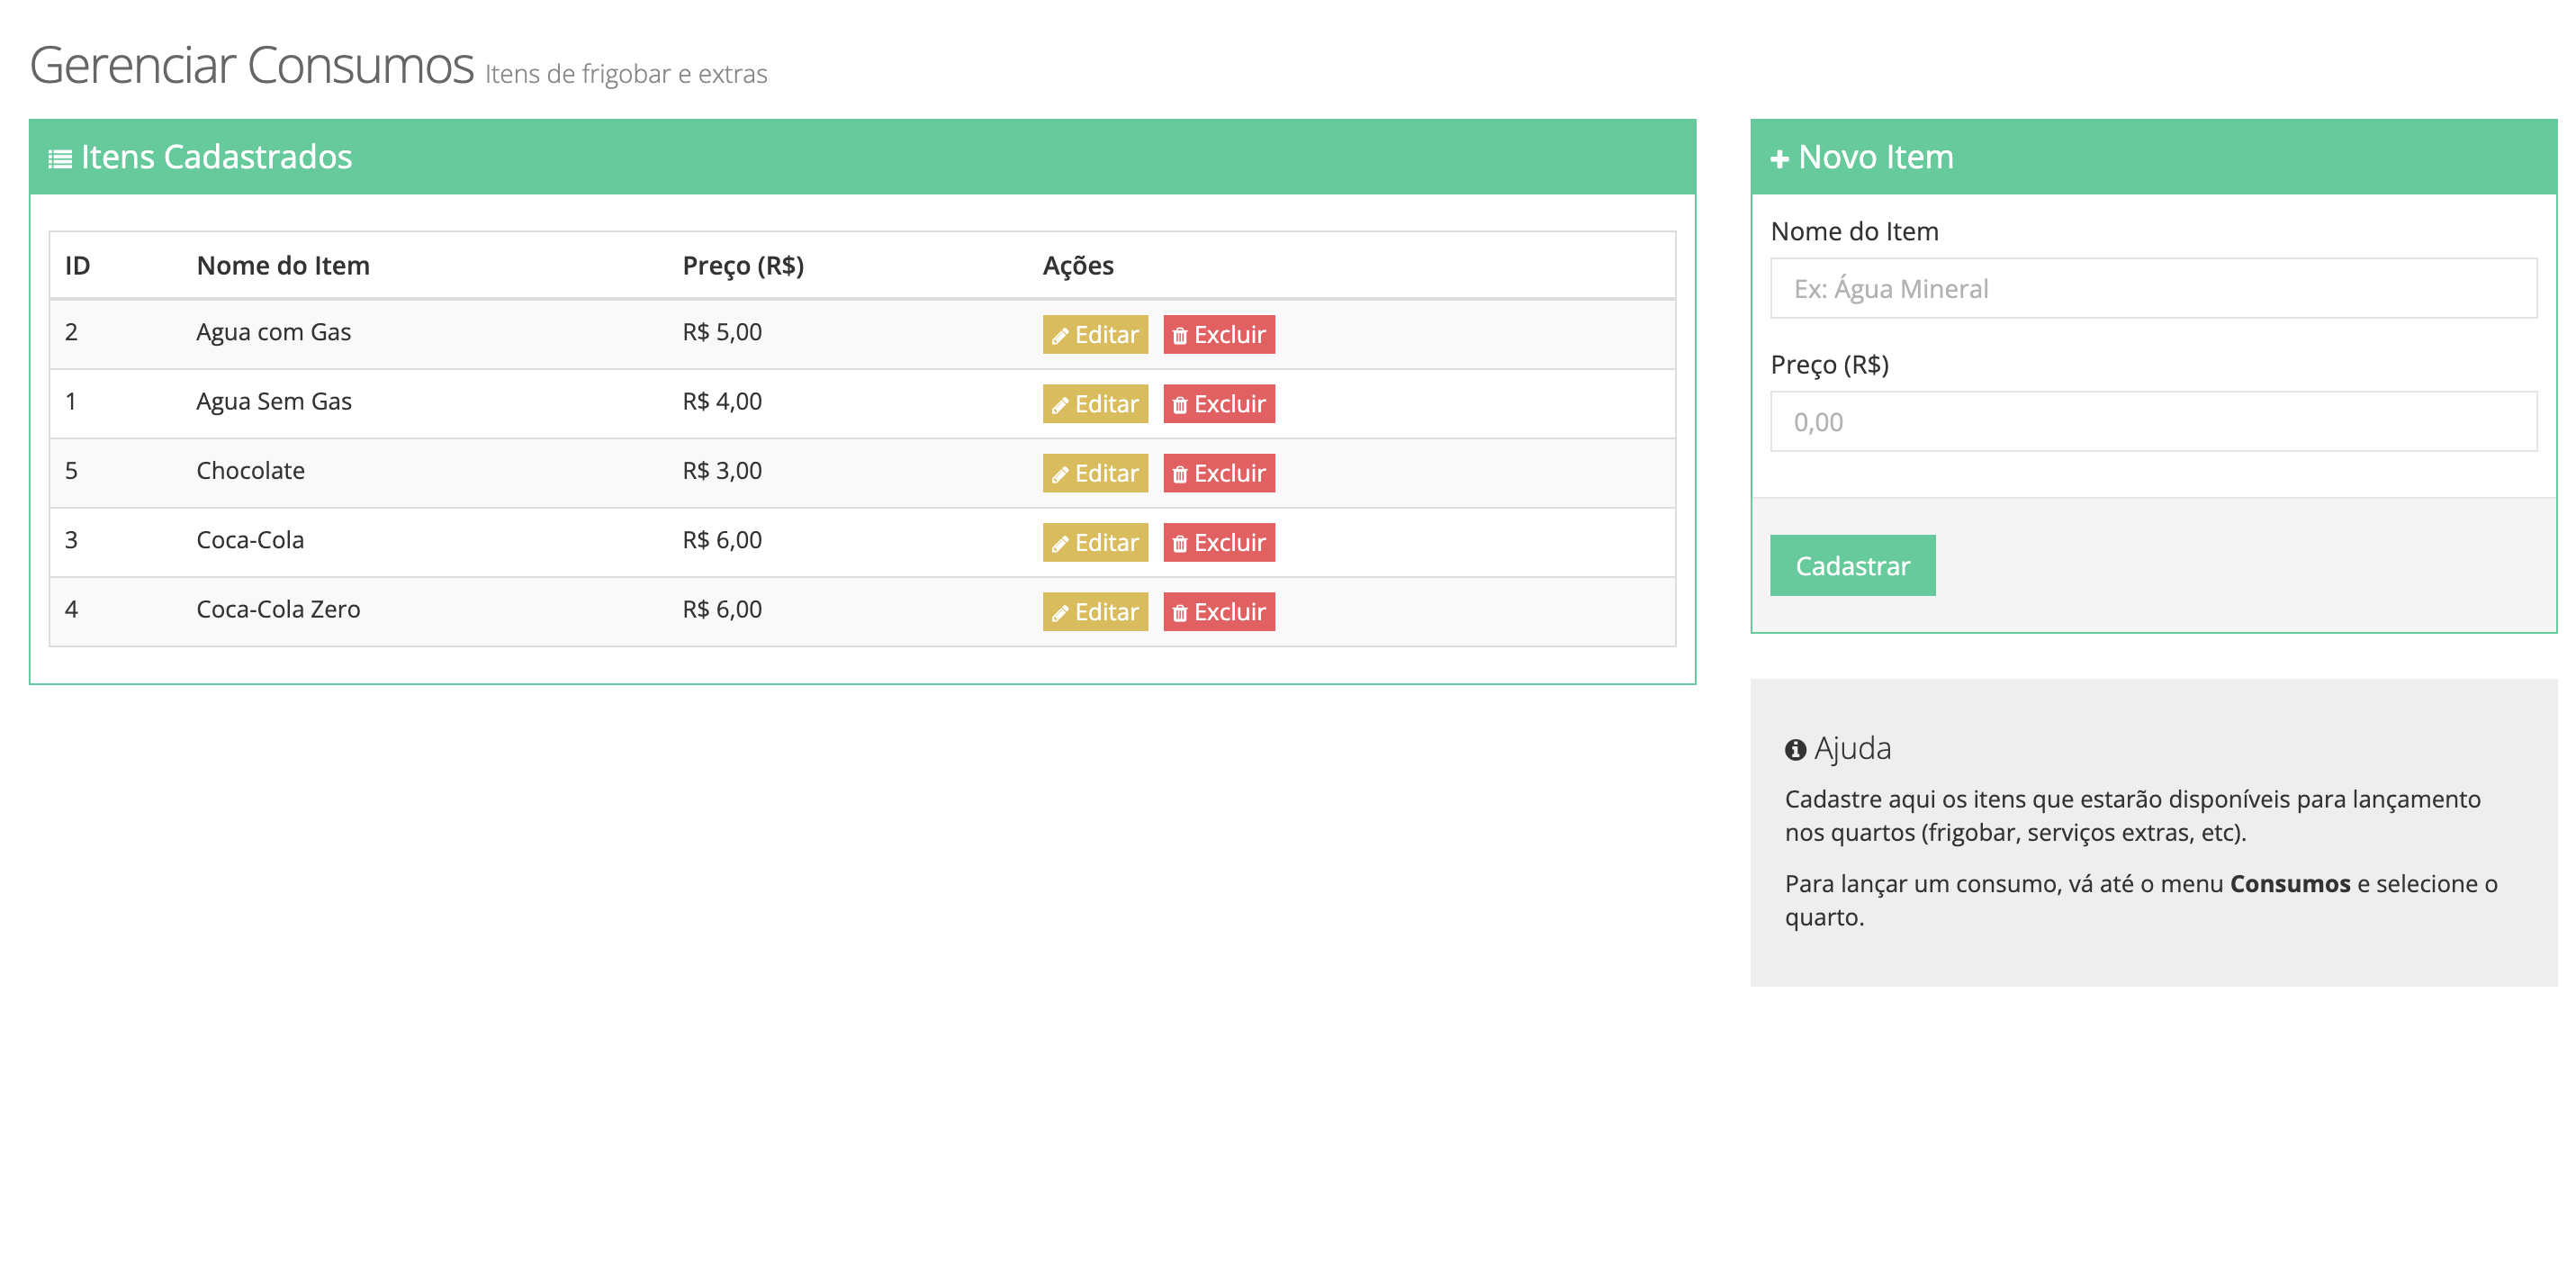Click the Preço (R$) table column header
This screenshot has width=2576, height=1282.
[x=743, y=265]
